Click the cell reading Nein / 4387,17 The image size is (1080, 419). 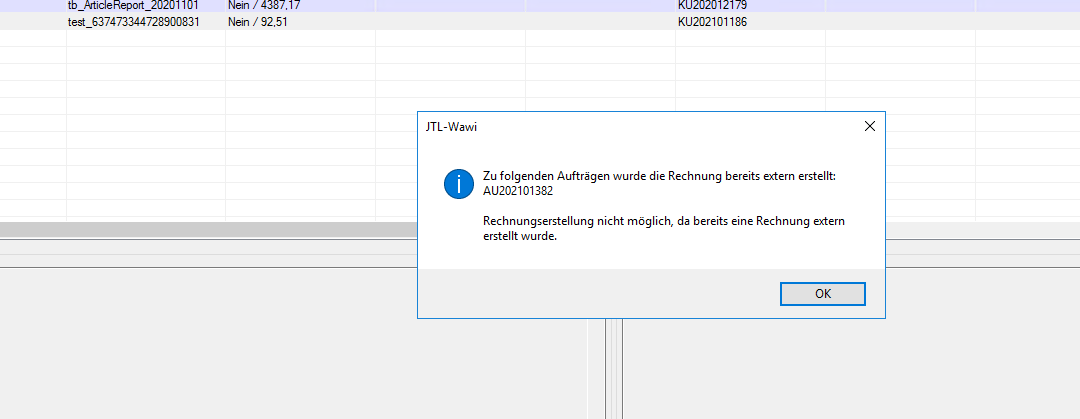click(300, 5)
